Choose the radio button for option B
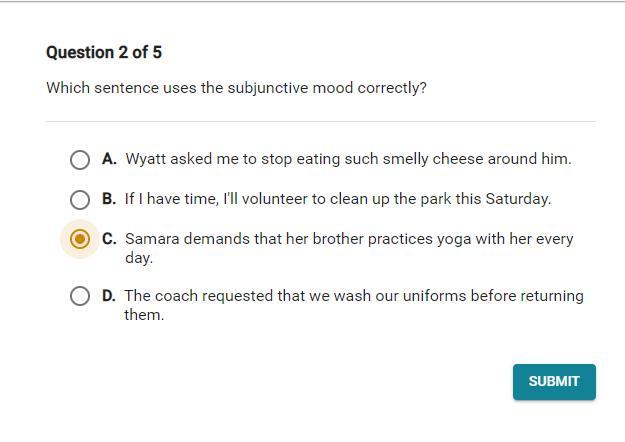This screenshot has height=442, width=625. click(80, 200)
